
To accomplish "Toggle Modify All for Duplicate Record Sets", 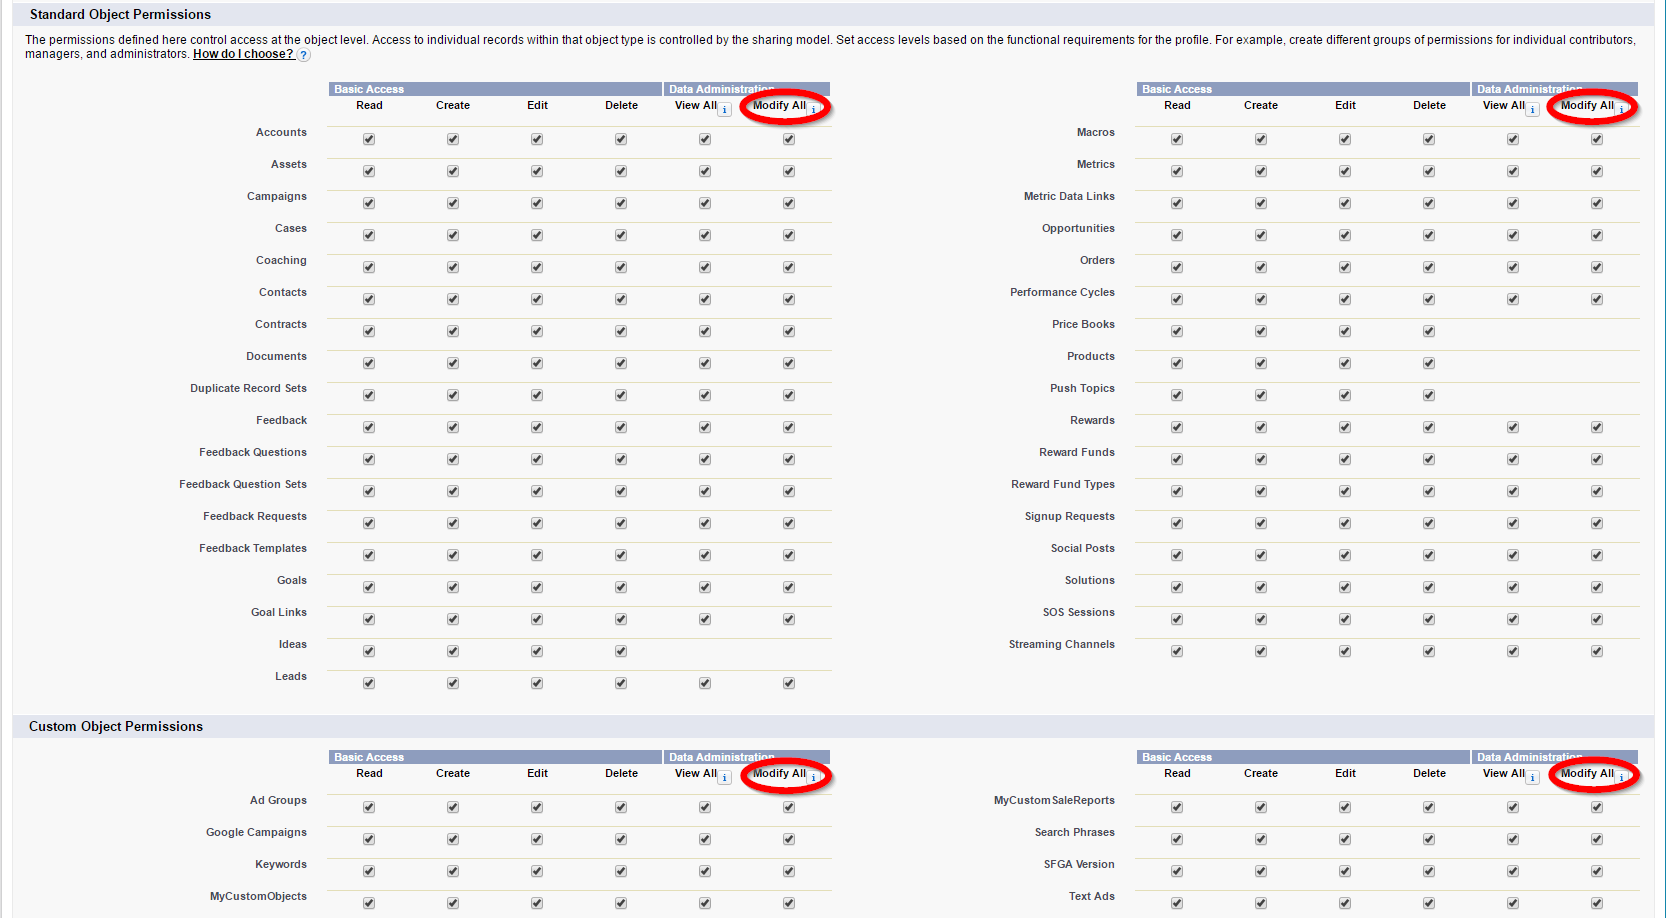I will click(789, 395).
